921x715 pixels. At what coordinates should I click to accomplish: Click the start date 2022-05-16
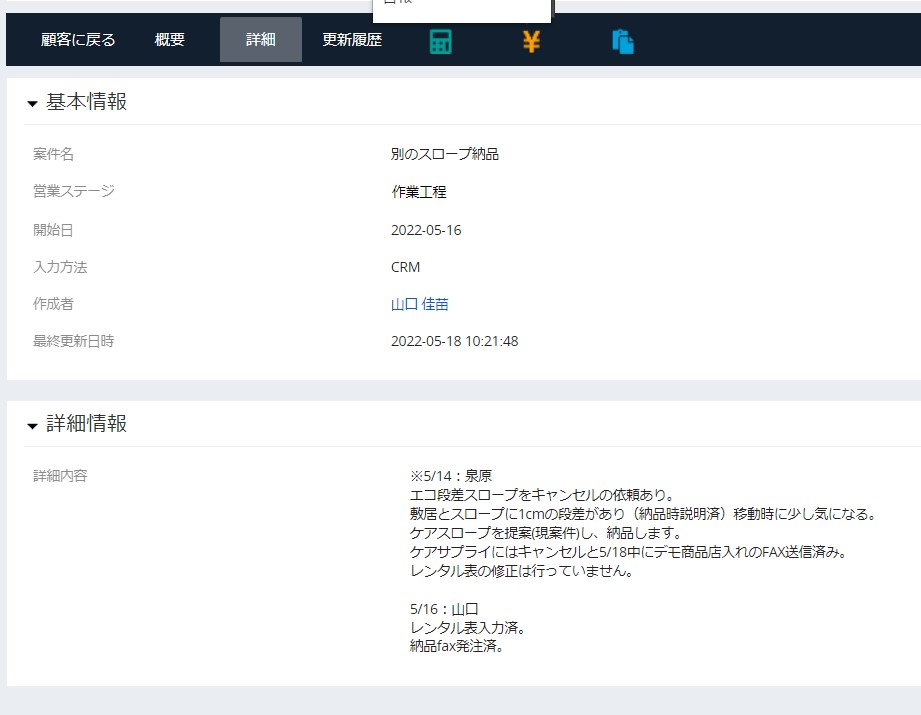pyautogui.click(x=426, y=230)
